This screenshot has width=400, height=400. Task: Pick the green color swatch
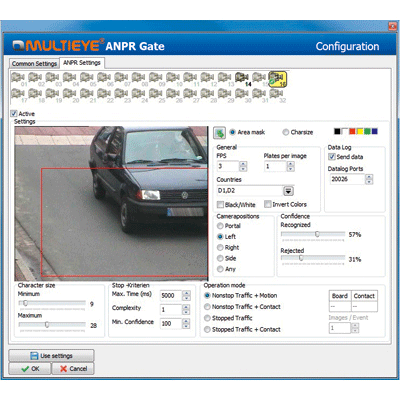pos(367,131)
